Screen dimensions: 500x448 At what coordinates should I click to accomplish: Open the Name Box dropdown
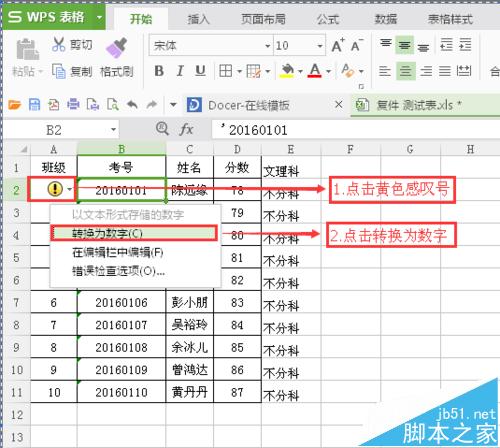point(113,129)
